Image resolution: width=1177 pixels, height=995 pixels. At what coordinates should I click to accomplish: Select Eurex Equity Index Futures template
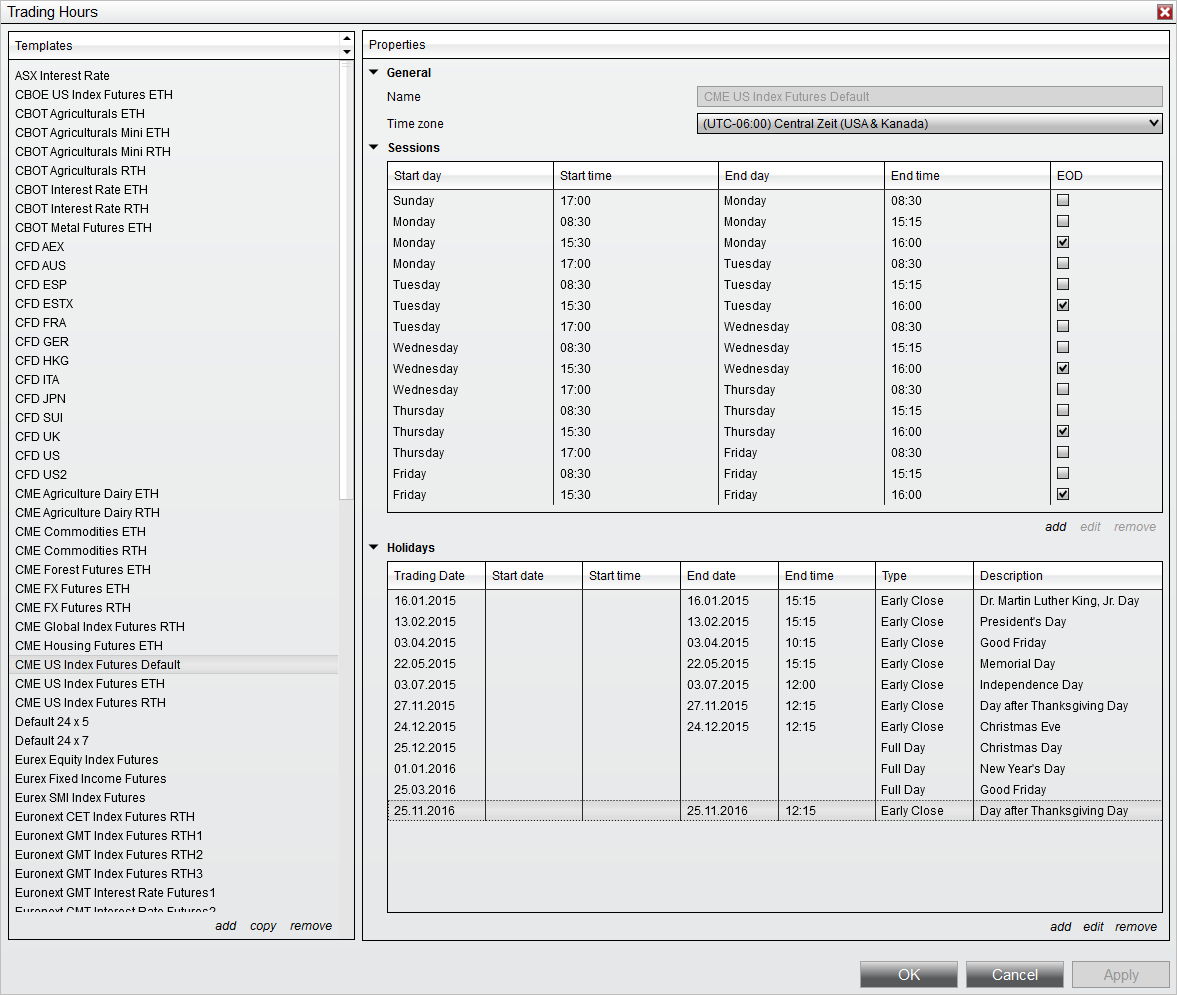click(x=173, y=759)
